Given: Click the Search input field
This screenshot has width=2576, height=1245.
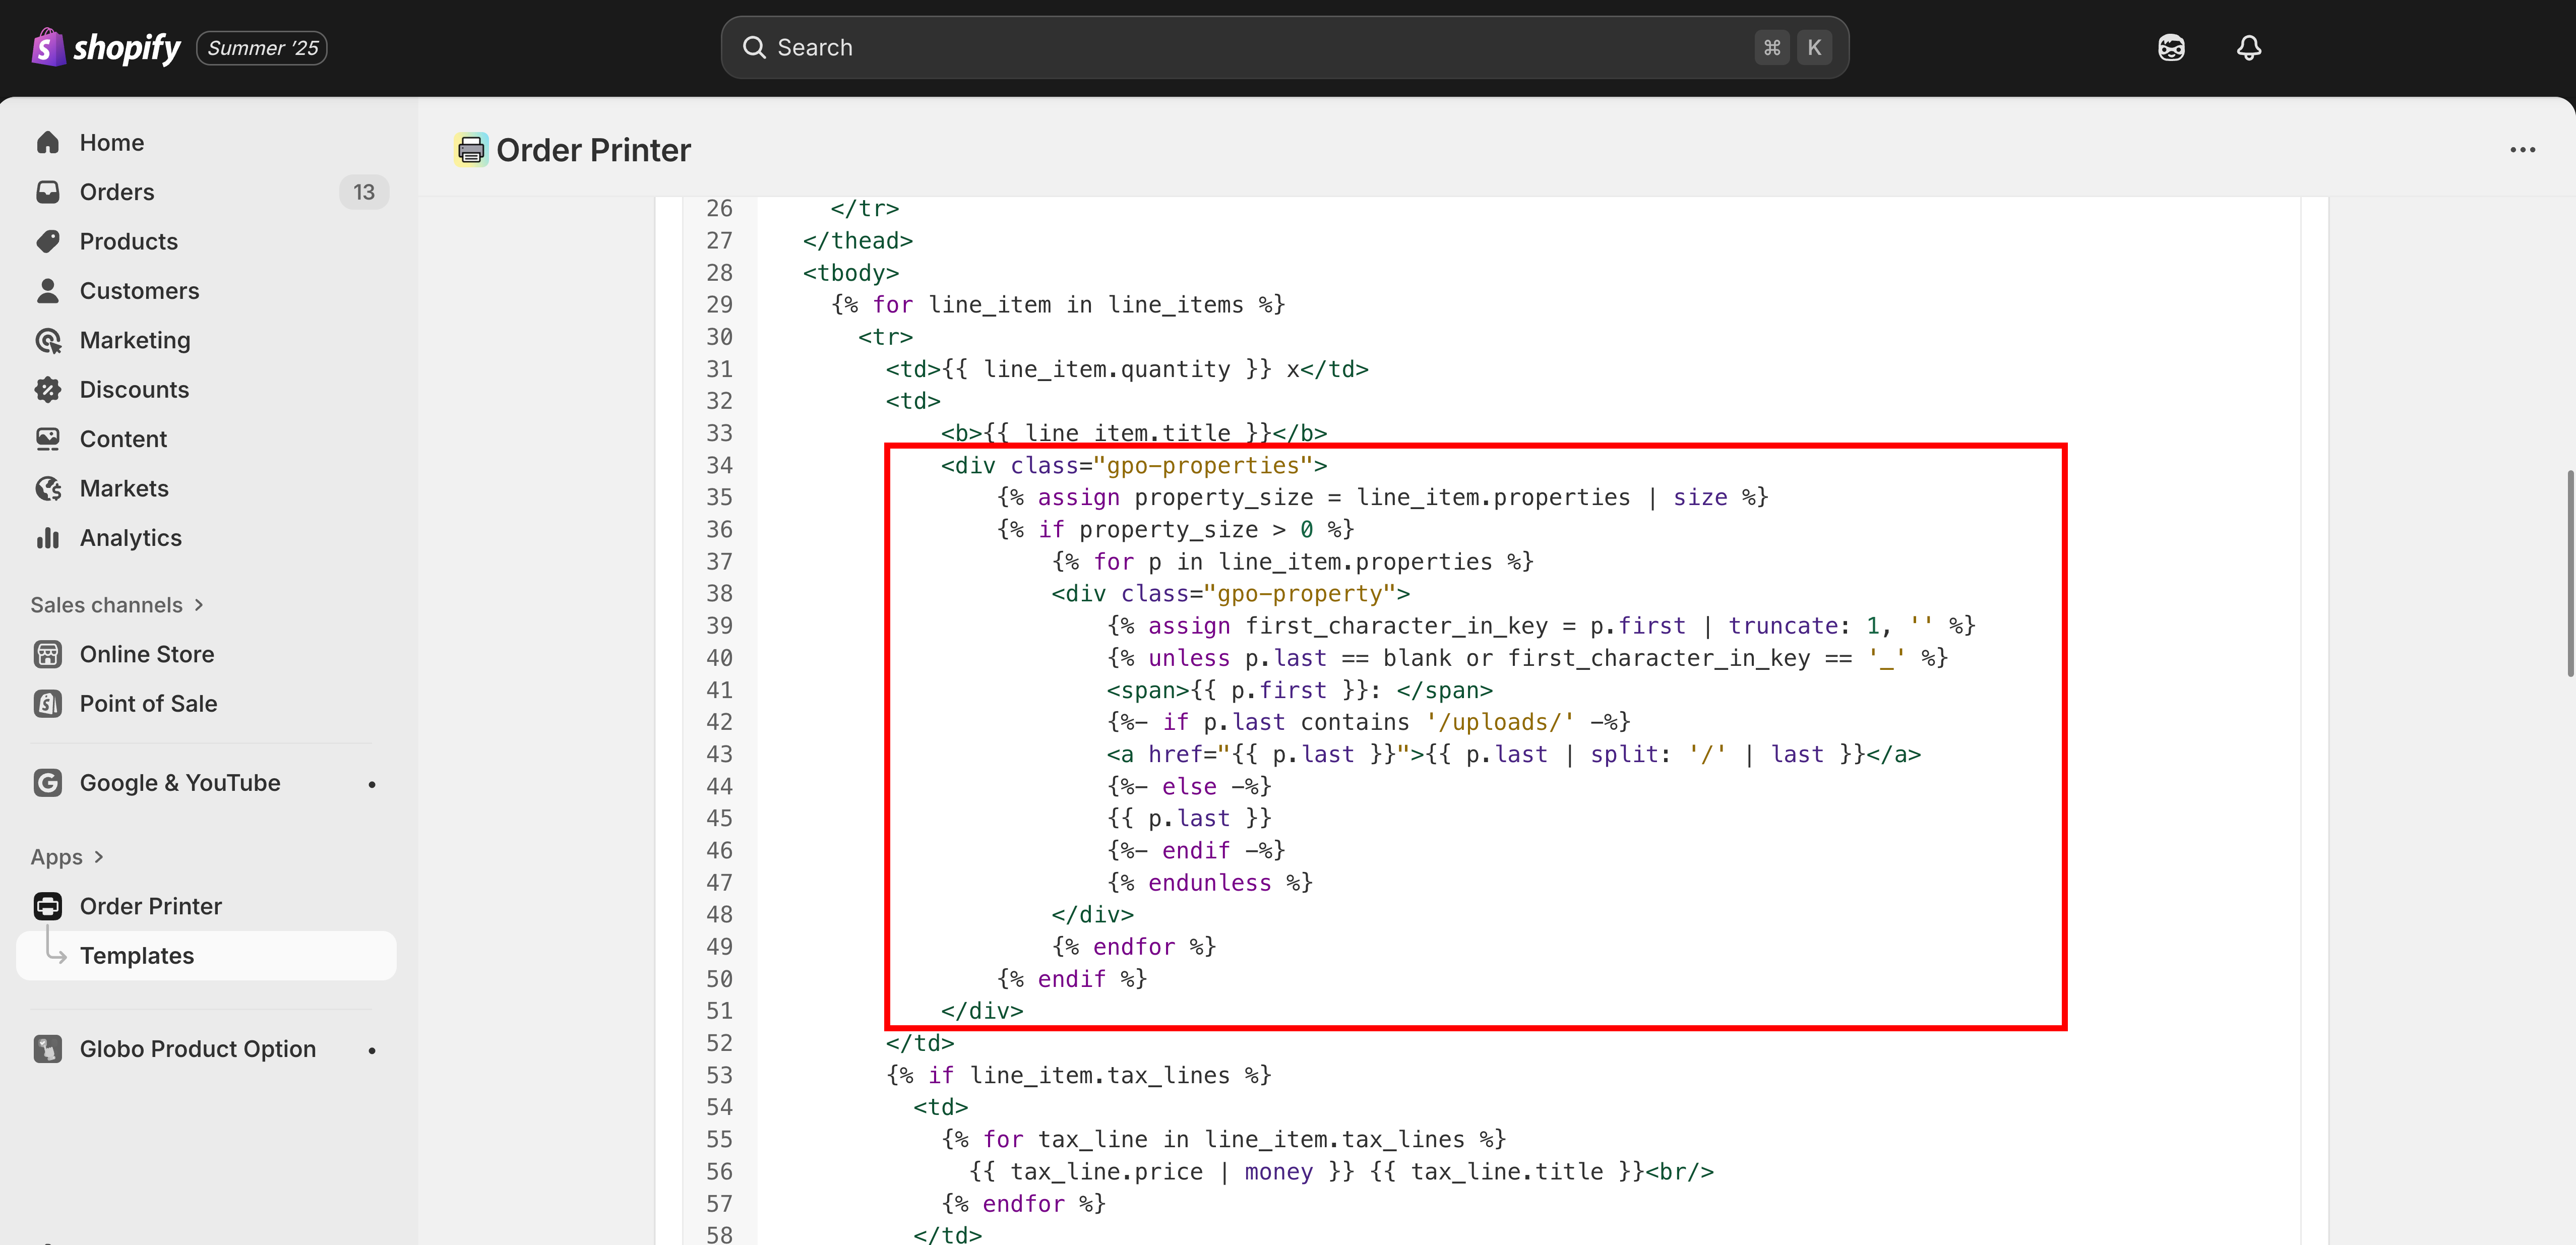Looking at the screenshot, I should (x=1284, y=47).
